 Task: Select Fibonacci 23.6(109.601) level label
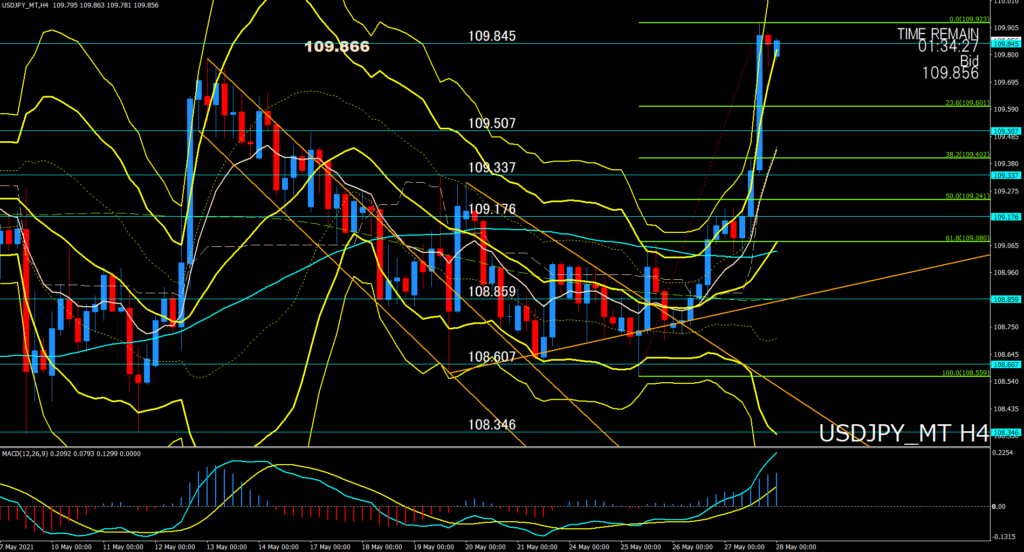coord(967,103)
